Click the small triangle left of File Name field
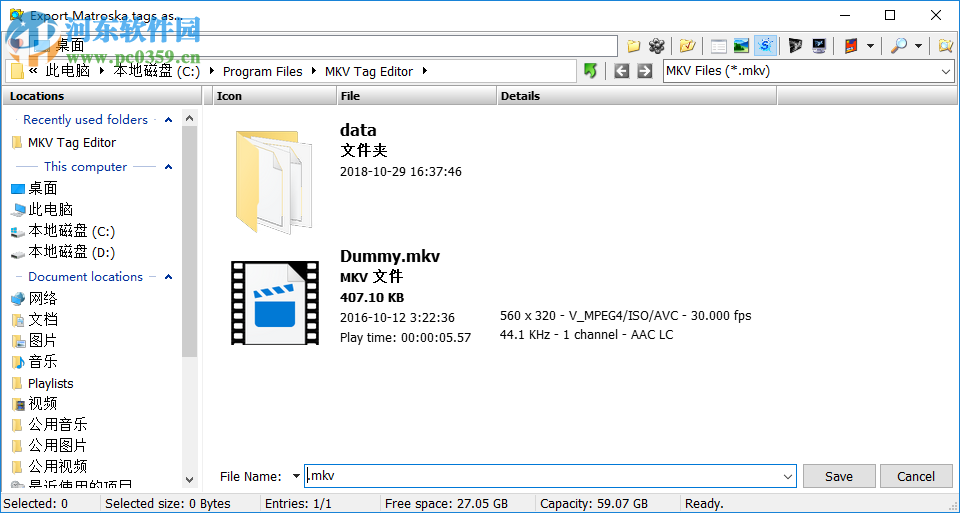 296,476
